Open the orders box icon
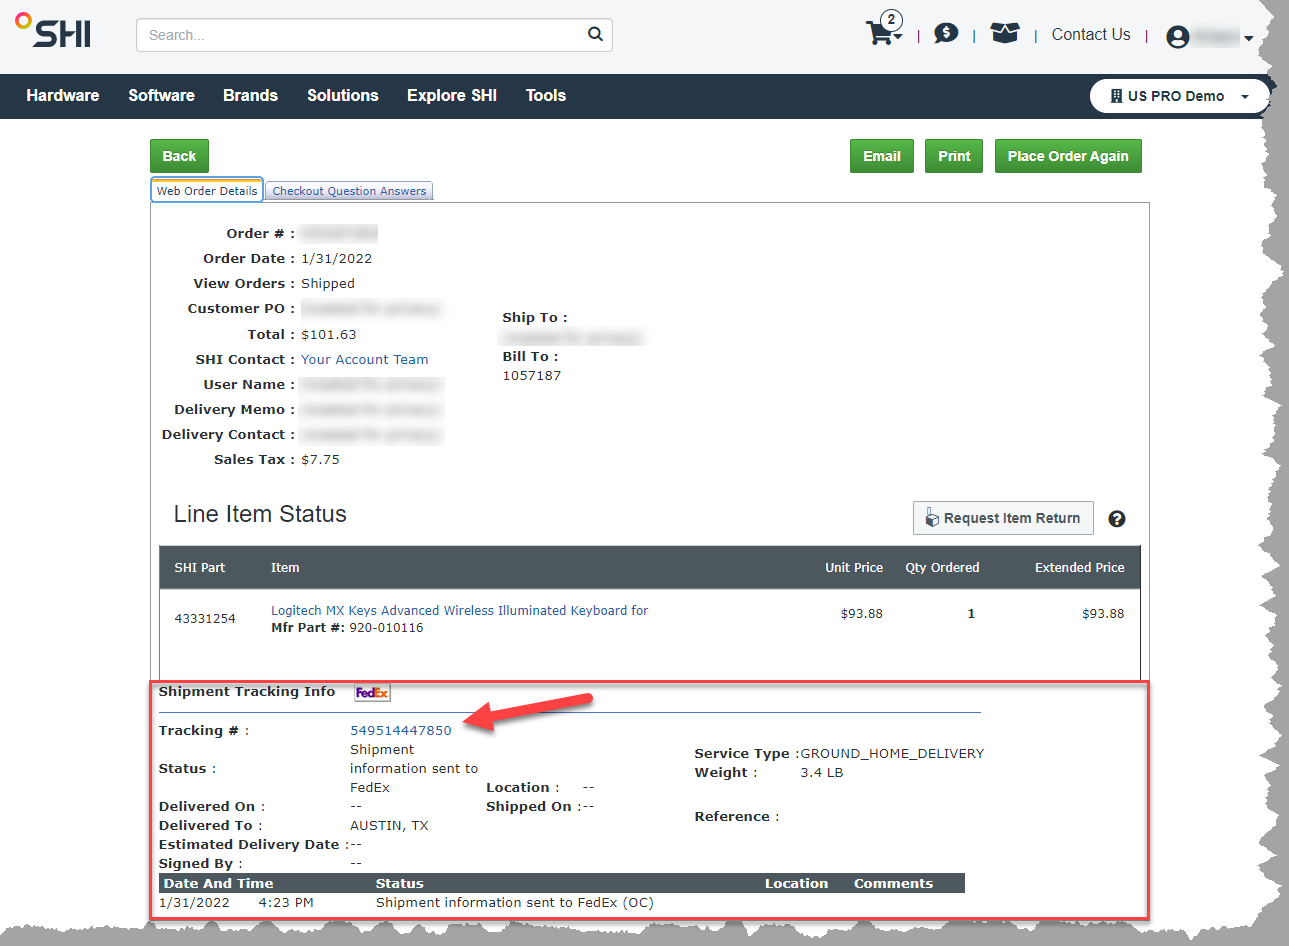 tap(1004, 33)
